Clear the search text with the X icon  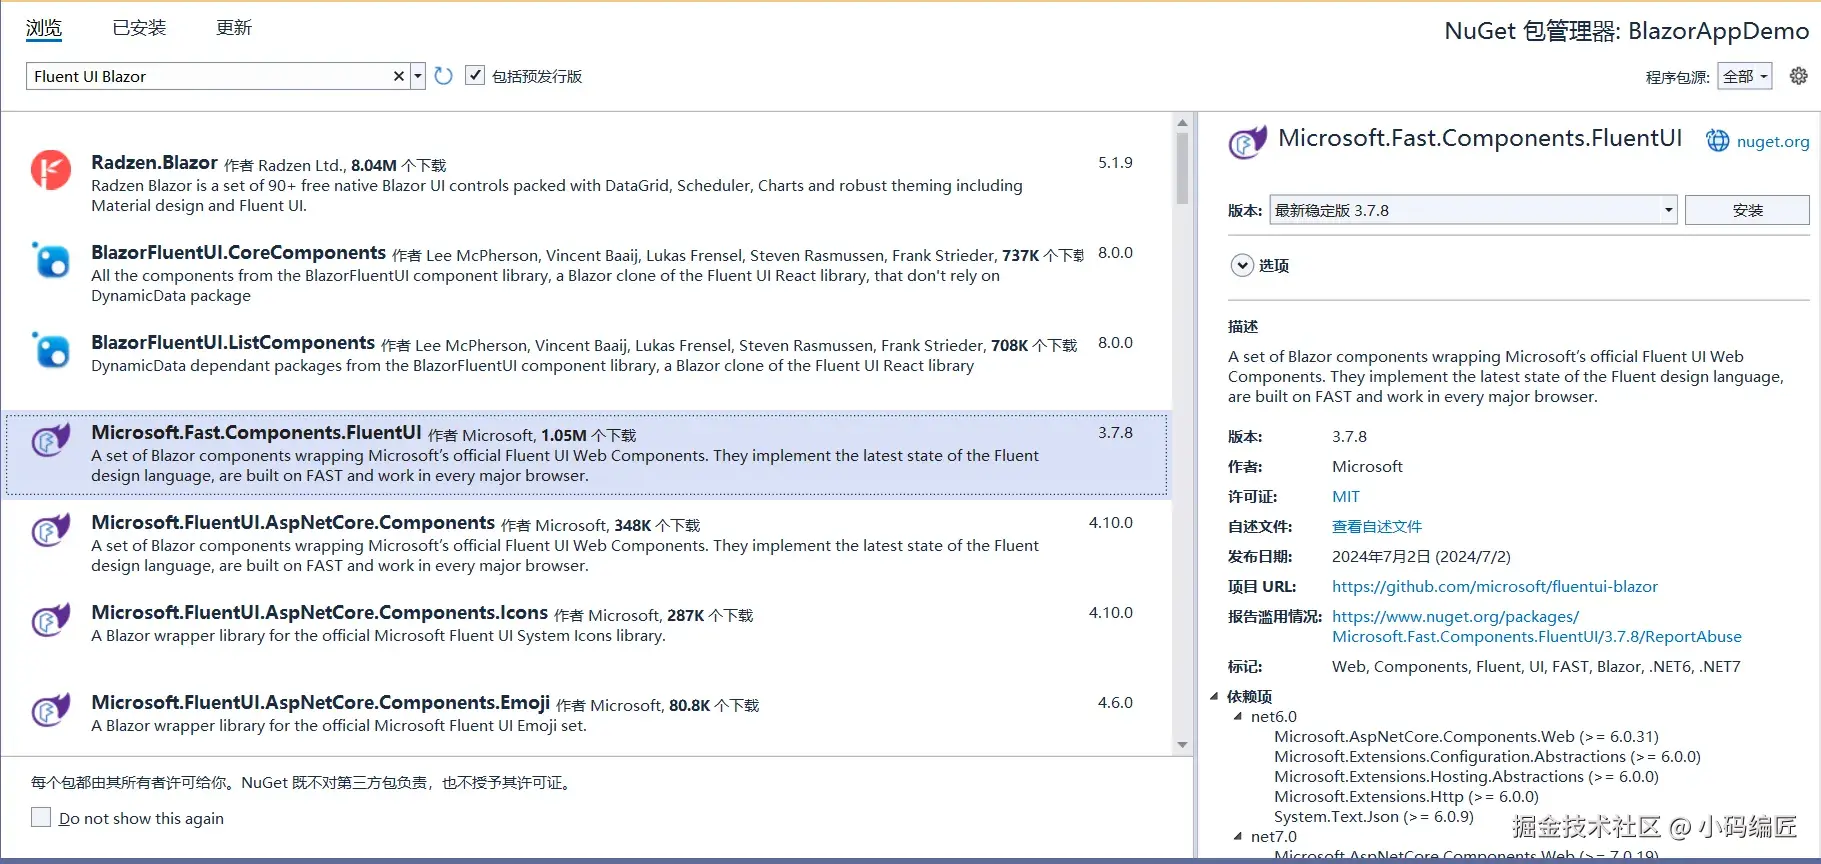[x=399, y=76]
